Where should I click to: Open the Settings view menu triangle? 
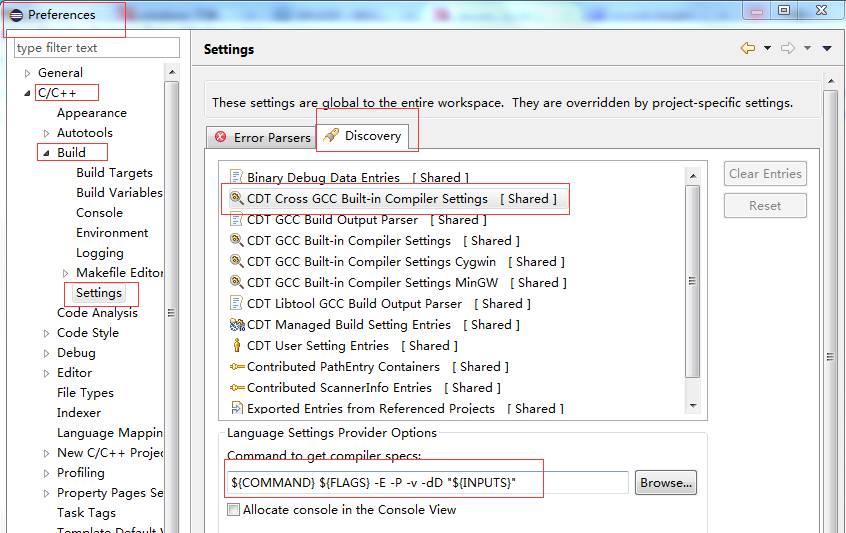[x=827, y=49]
